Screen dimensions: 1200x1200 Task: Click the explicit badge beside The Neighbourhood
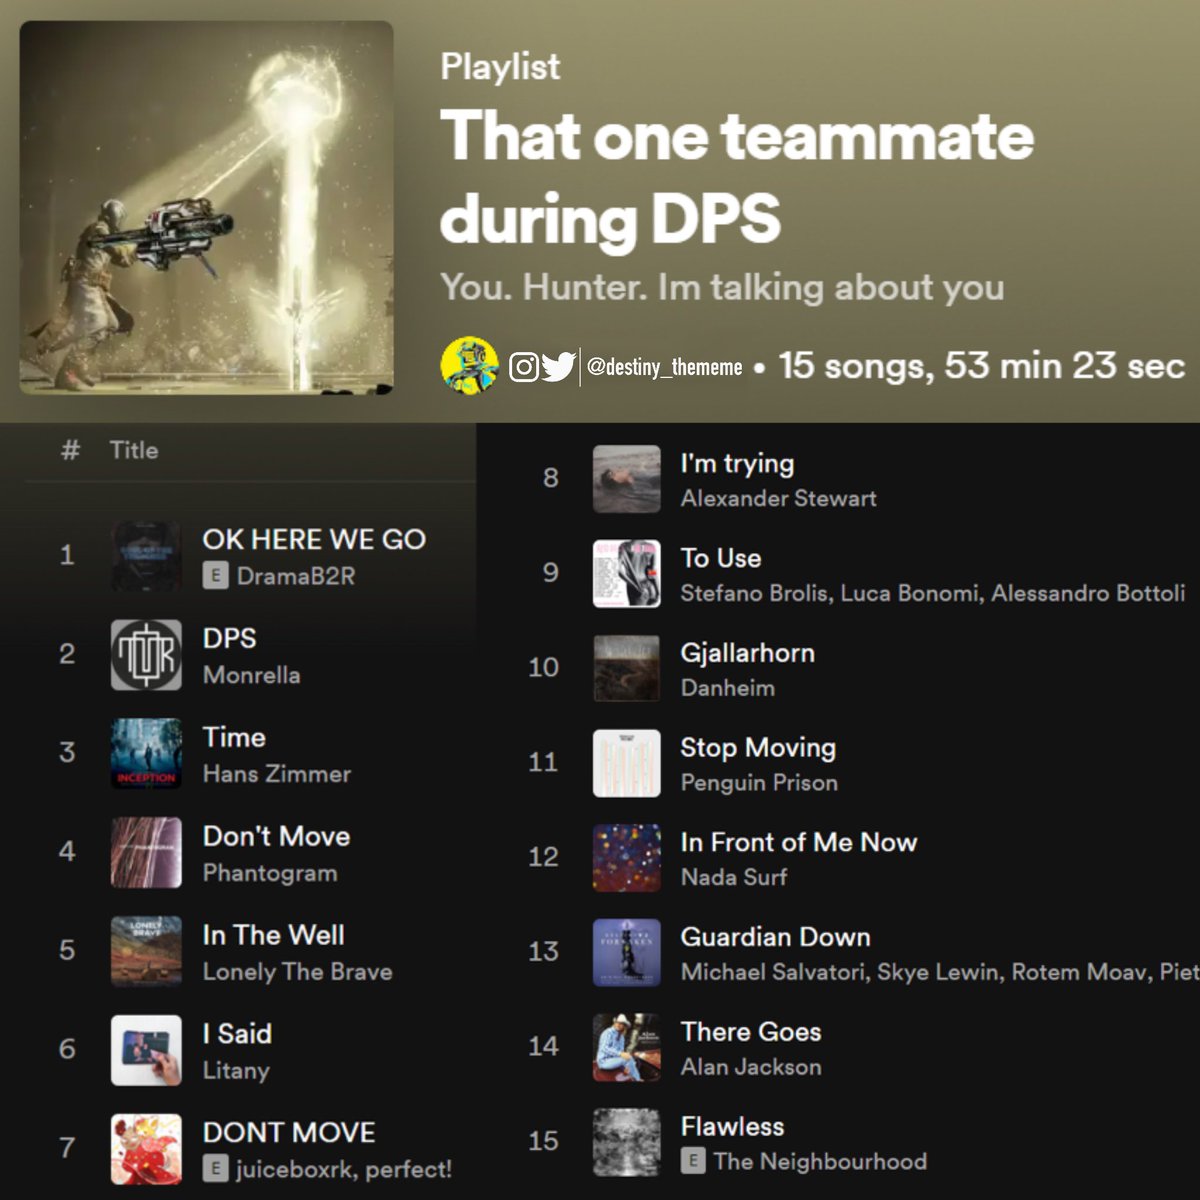coord(693,1162)
